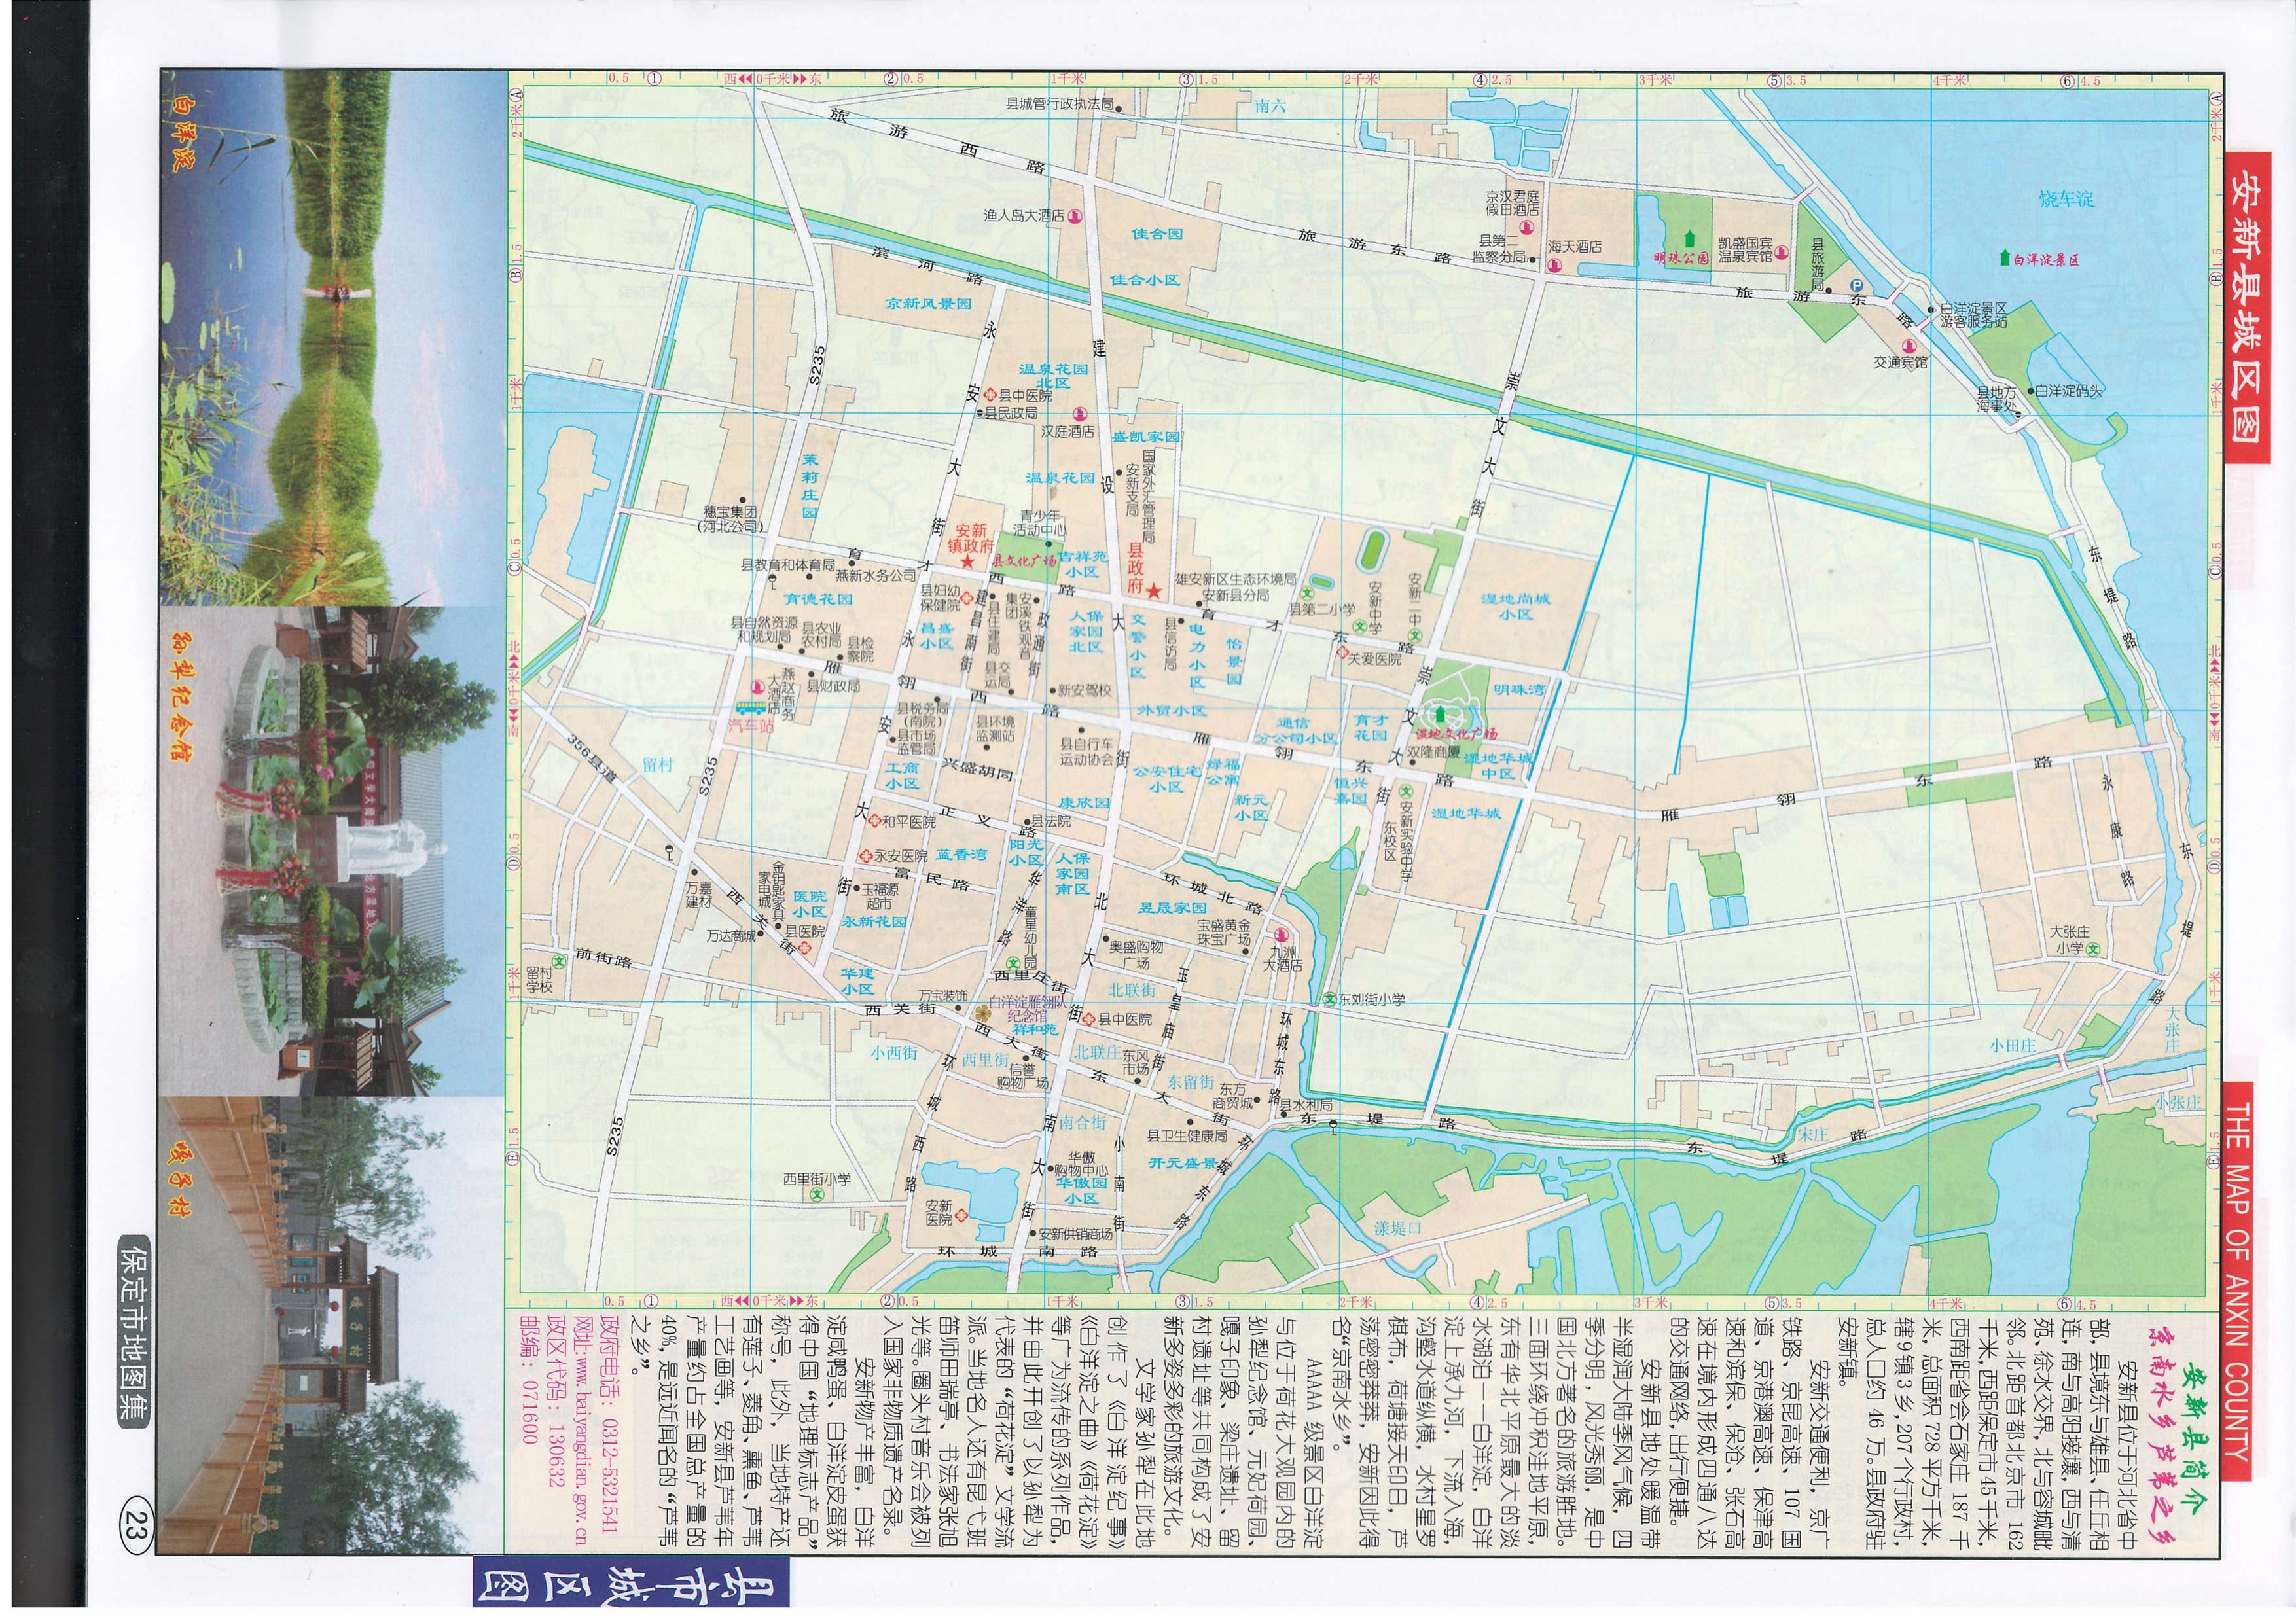Click the hospital icon for 和平医院
This screenshot has width=2296, height=1623.
pos(874,822)
